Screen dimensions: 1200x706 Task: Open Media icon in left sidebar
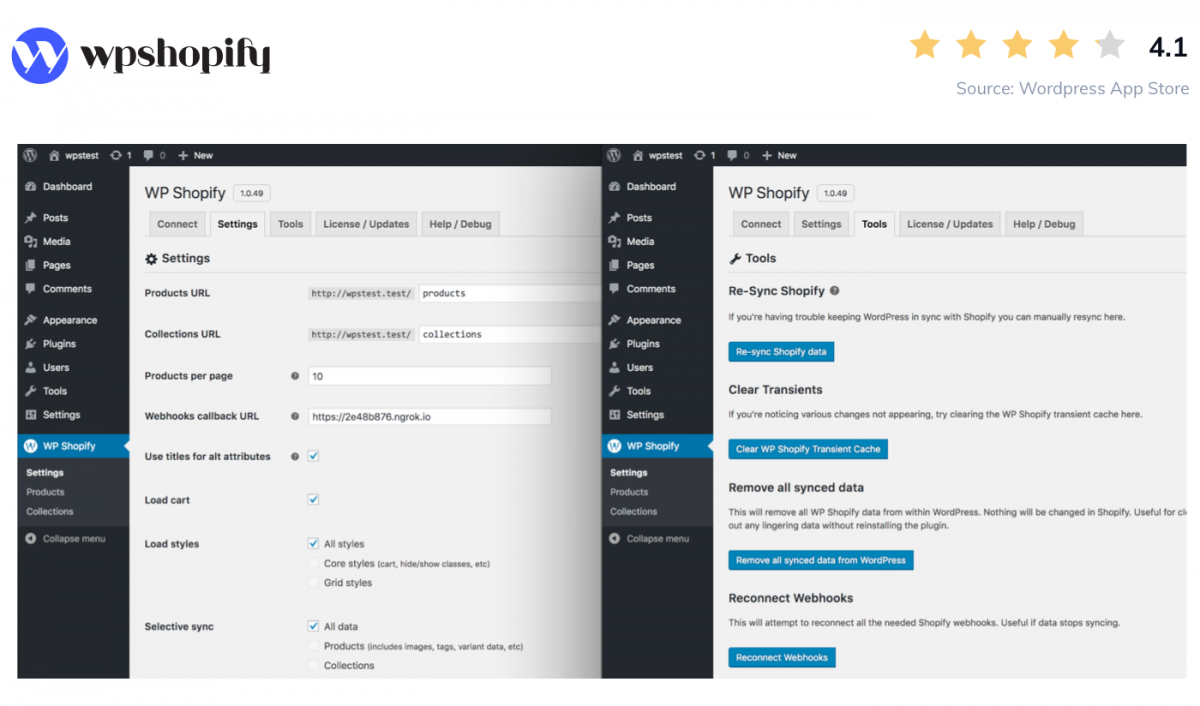click(x=31, y=241)
